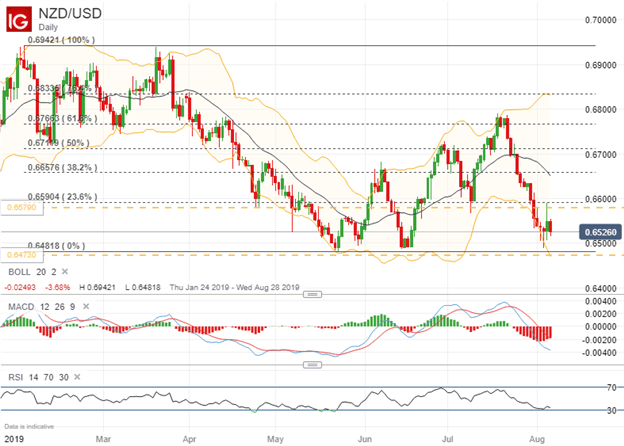Select the 0.65904 (23.6%) Fibonacci label

(62, 197)
